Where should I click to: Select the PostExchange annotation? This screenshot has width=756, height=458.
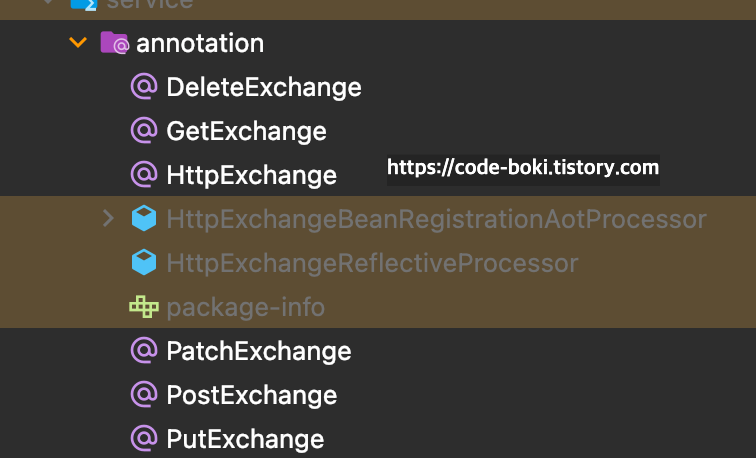251,395
